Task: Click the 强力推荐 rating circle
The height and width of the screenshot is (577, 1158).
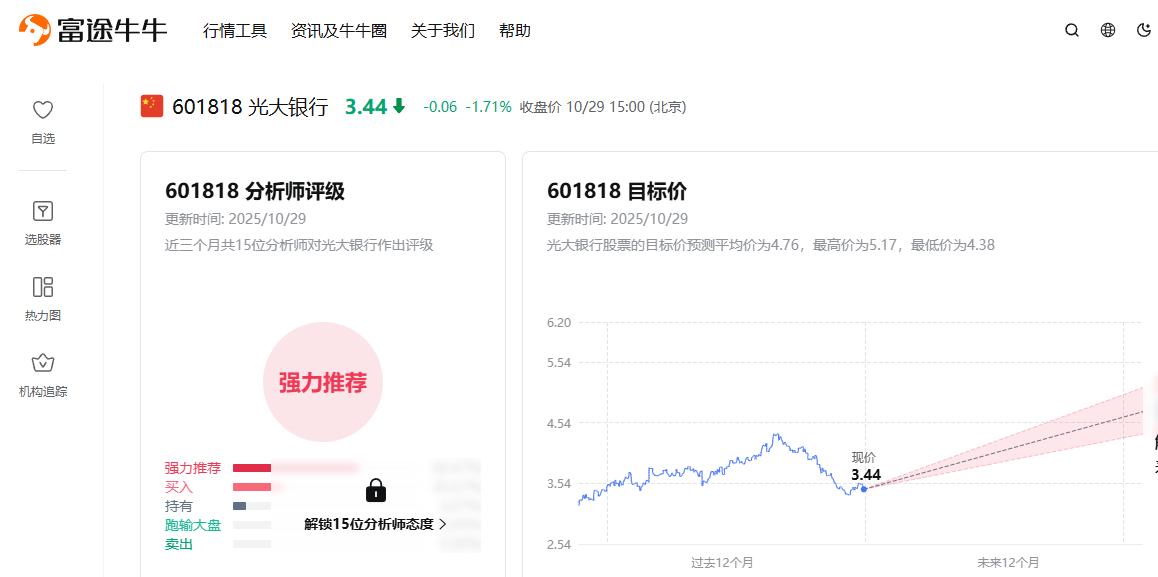Action: [x=323, y=382]
